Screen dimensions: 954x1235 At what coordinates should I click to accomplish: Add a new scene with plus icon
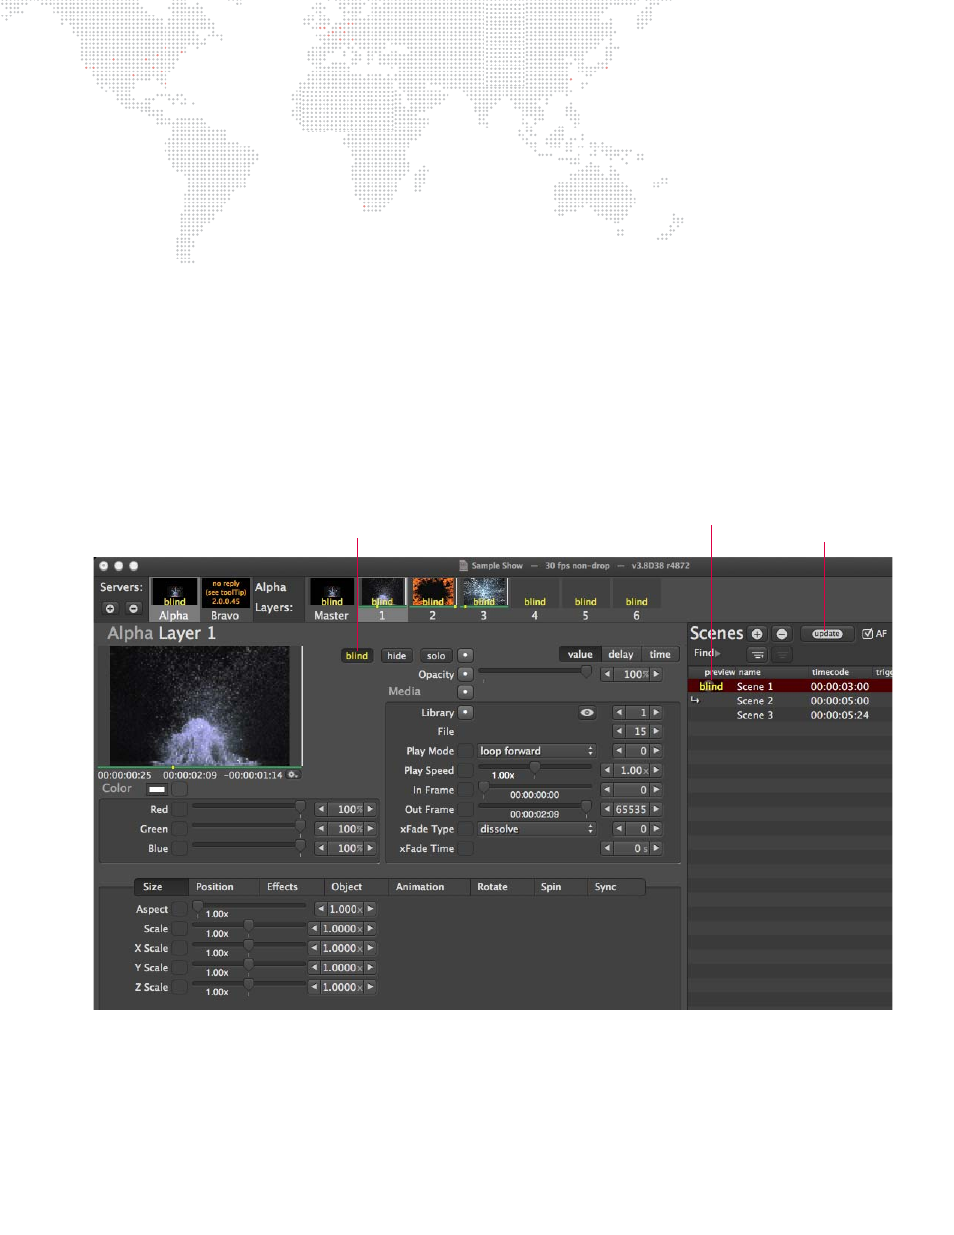coord(757,634)
